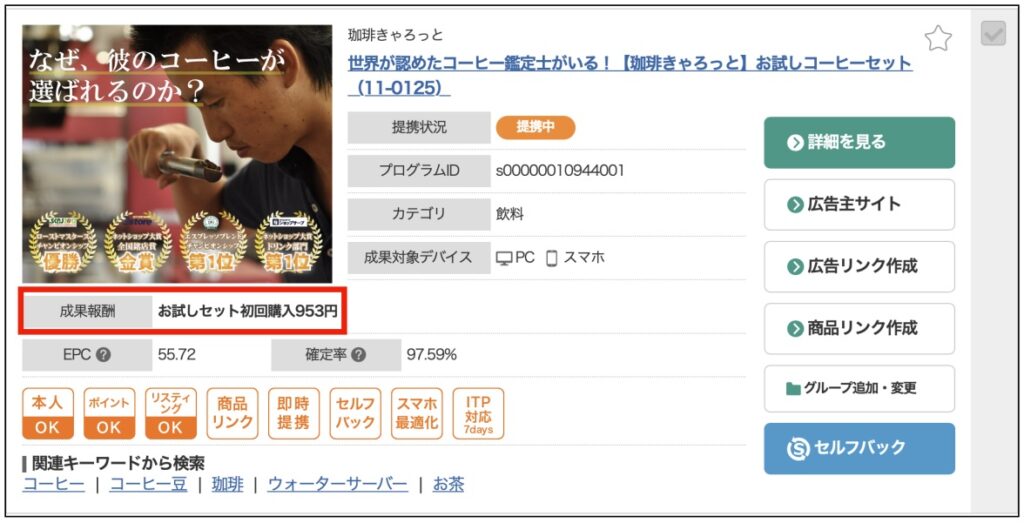
Task: Click the コーヒー keyword link
Action: pos(54,484)
